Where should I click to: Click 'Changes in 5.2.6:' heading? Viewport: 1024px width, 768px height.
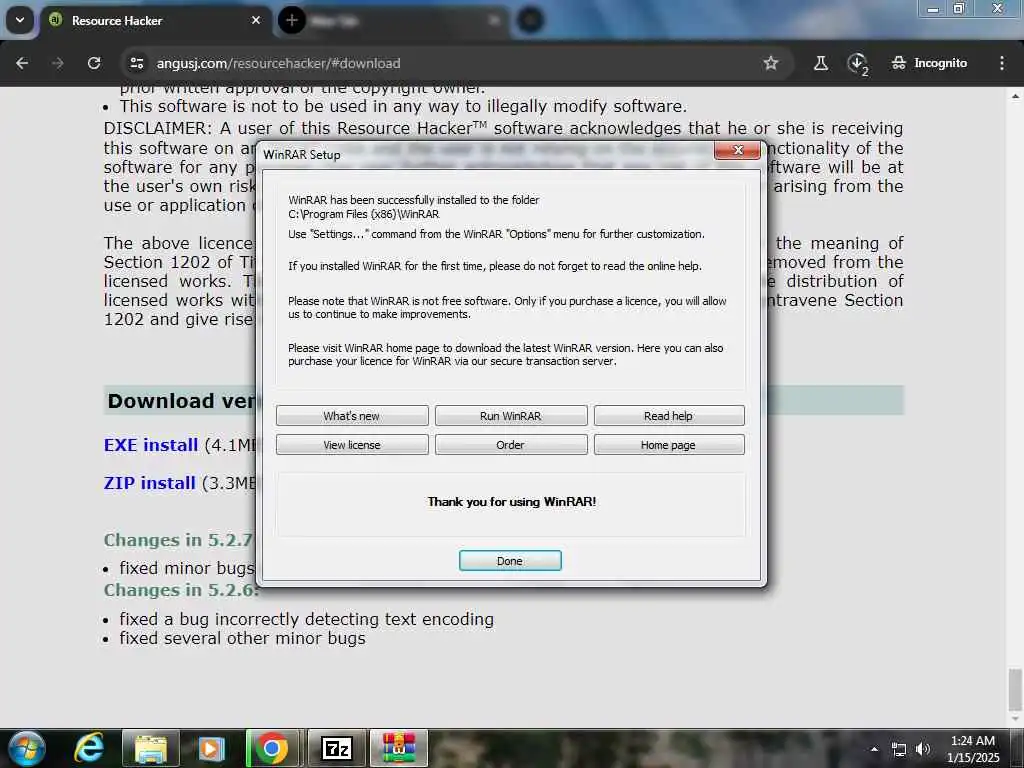[181, 590]
